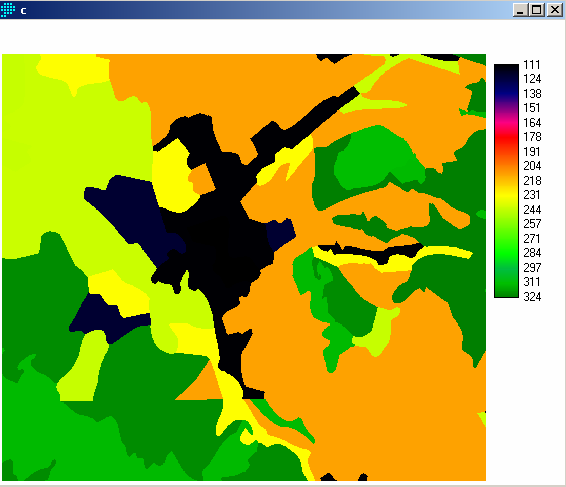Select legend value 218

[532, 180]
